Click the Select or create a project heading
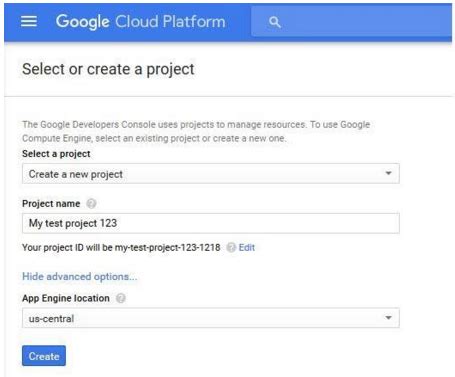The height and width of the screenshot is (377, 455). pyautogui.click(x=108, y=69)
